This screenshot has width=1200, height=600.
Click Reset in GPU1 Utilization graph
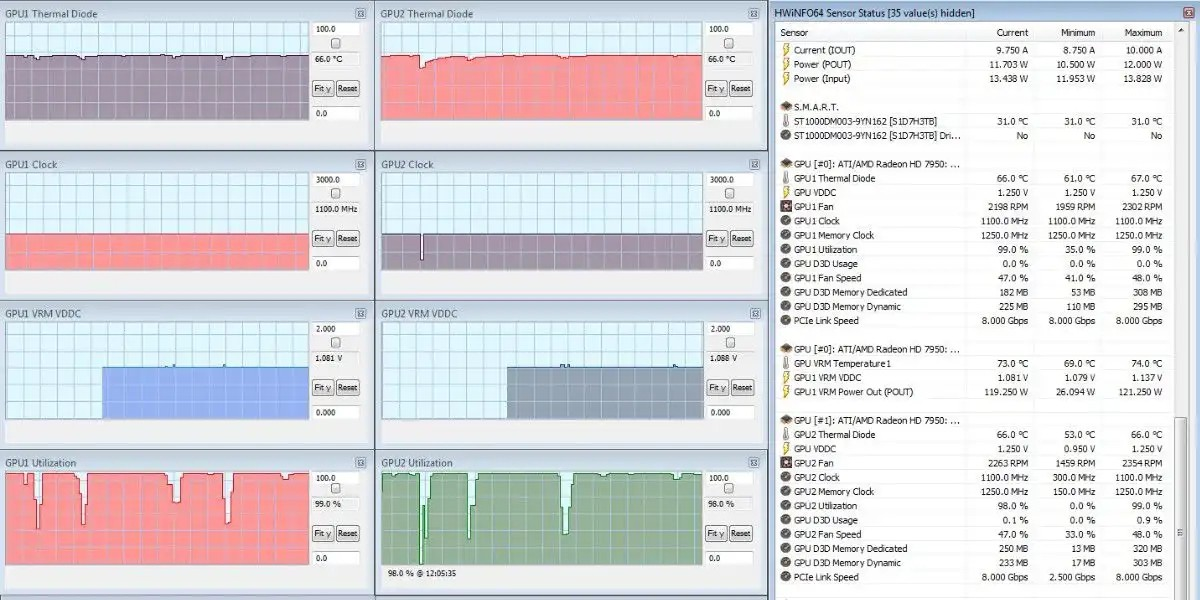click(x=347, y=535)
